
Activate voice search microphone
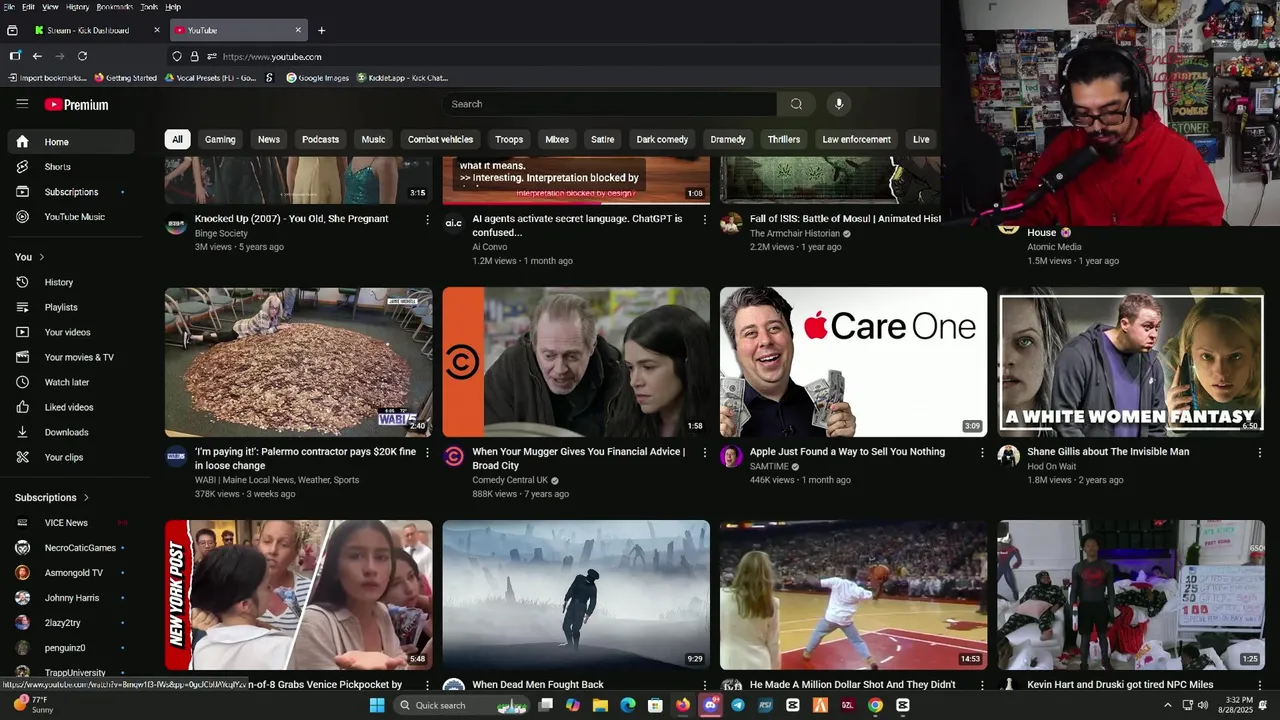[839, 104]
